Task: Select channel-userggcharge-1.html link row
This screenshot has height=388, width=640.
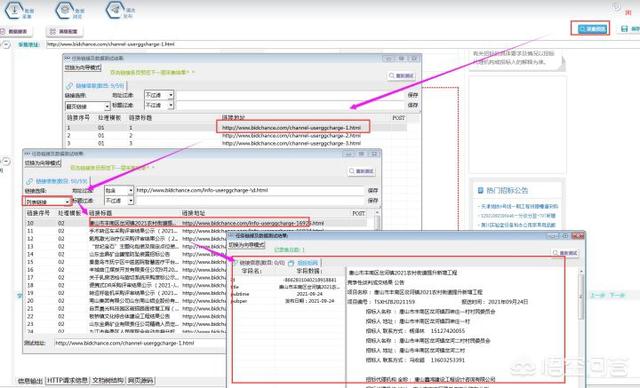Action: click(236, 128)
